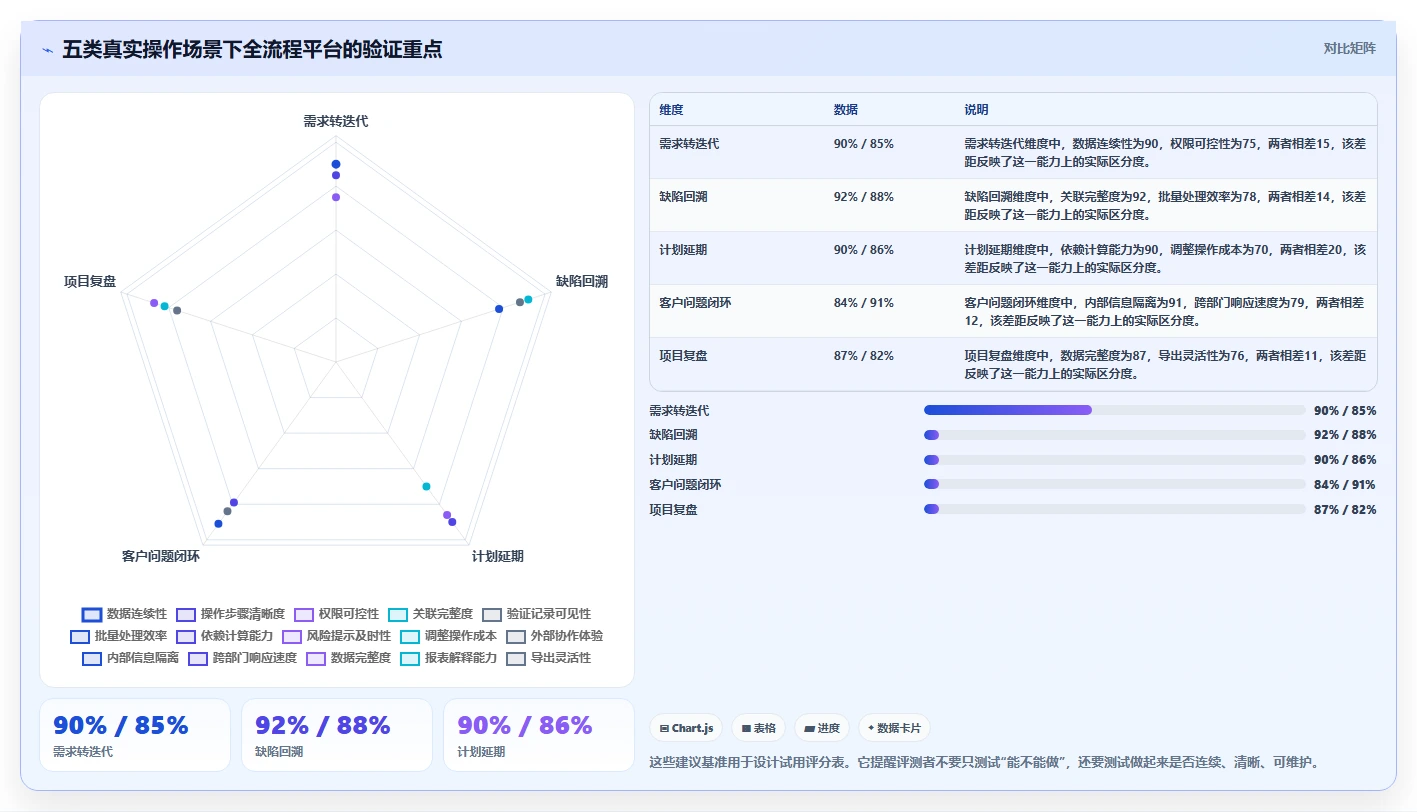The width and height of the screenshot is (1417, 812).
Task: Click the Chart.js tag pill
Action: click(686, 728)
